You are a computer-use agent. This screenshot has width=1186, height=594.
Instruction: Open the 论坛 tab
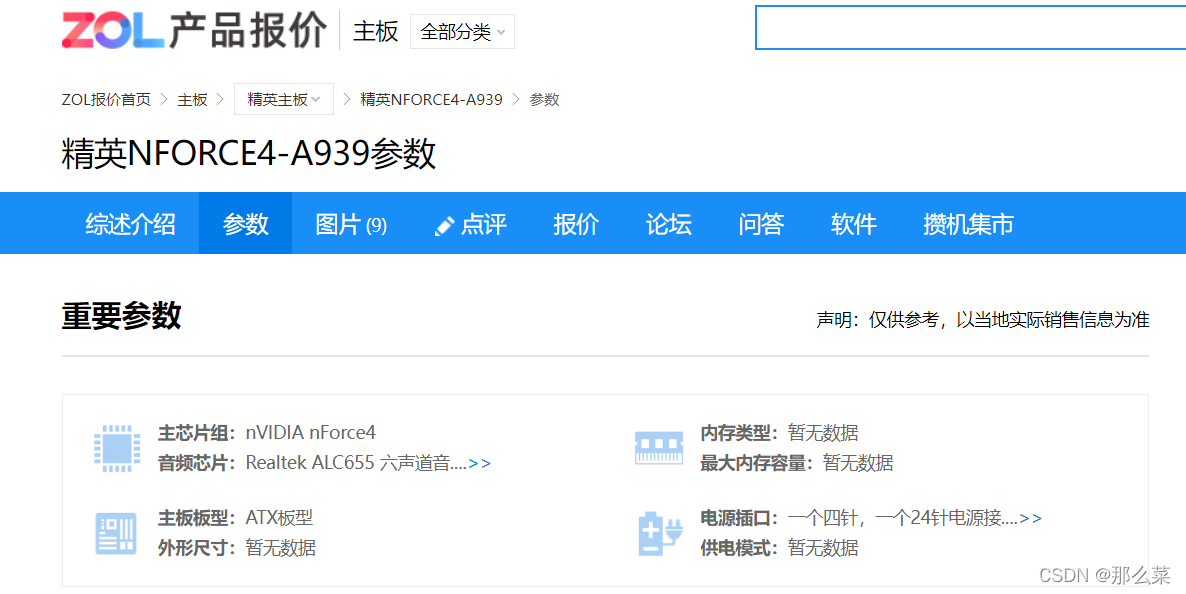[669, 224]
